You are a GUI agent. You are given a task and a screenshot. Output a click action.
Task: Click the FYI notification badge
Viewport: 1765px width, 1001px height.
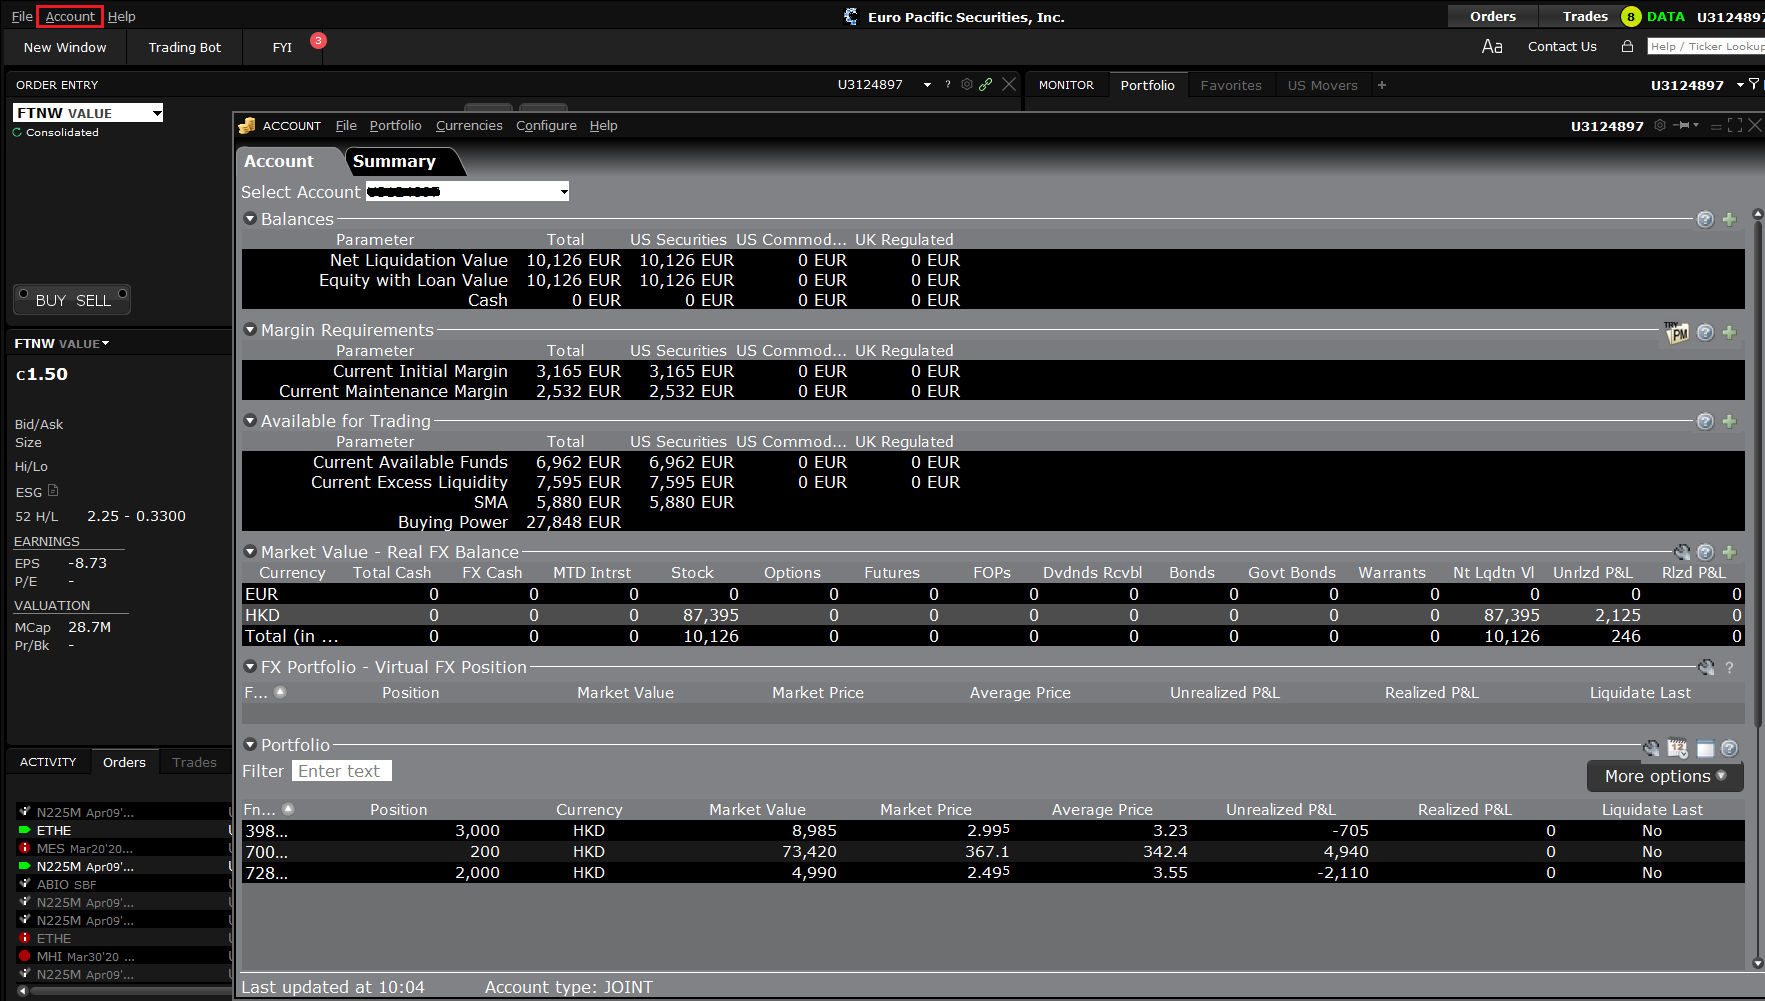tap(318, 41)
